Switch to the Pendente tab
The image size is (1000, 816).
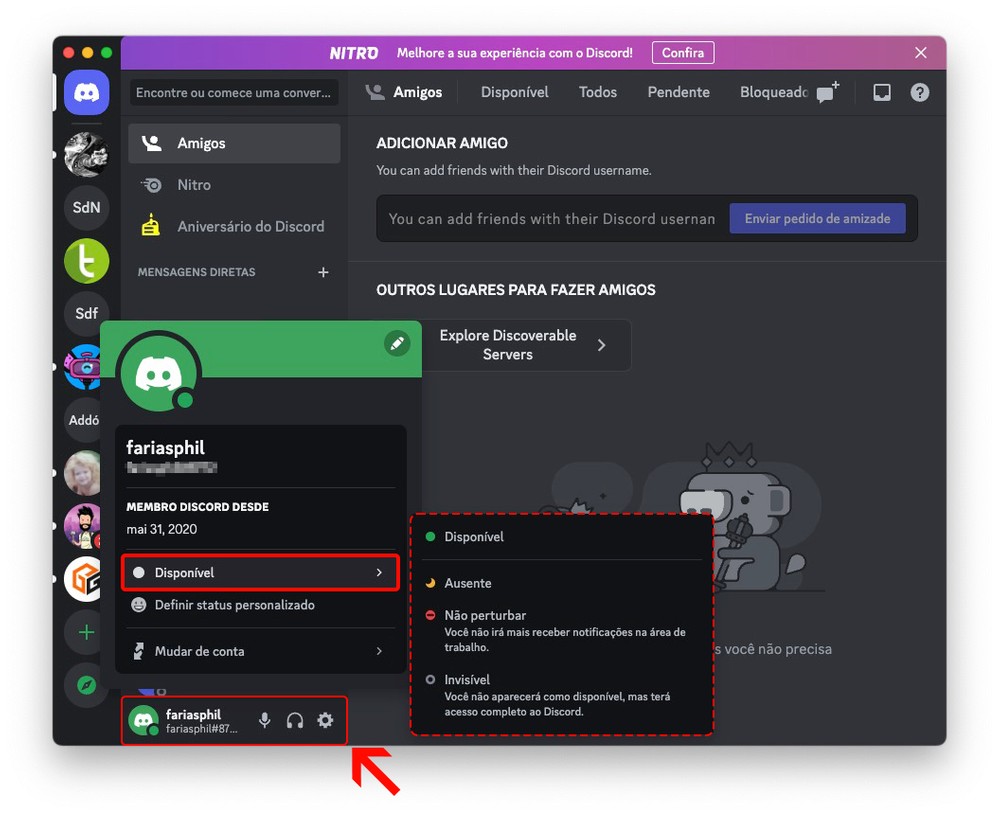(678, 92)
